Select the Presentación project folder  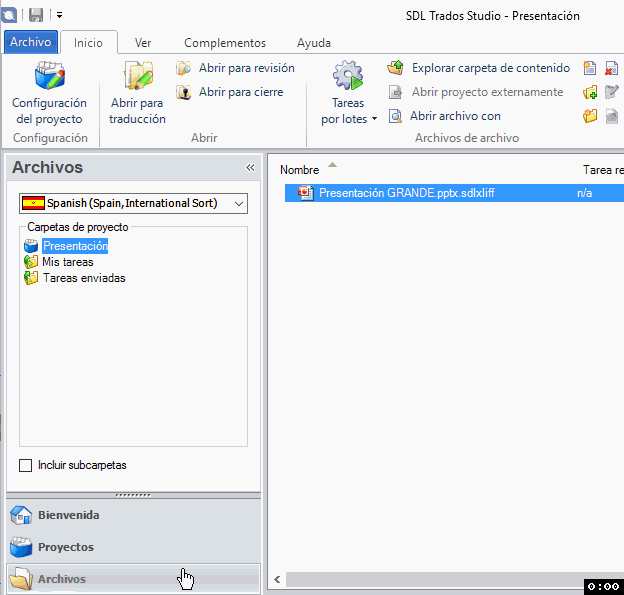[x=75, y=246]
